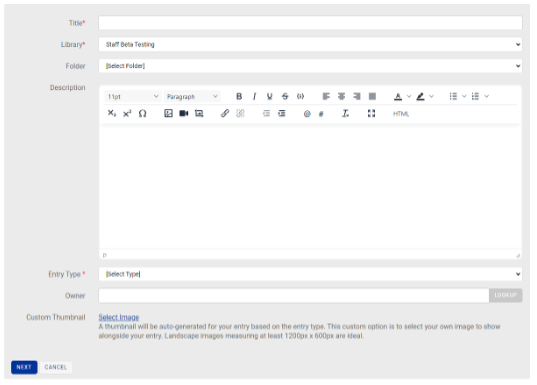This screenshot has height=385, width=537.
Task: Click the Lookup button beside Owner
Action: click(x=505, y=295)
